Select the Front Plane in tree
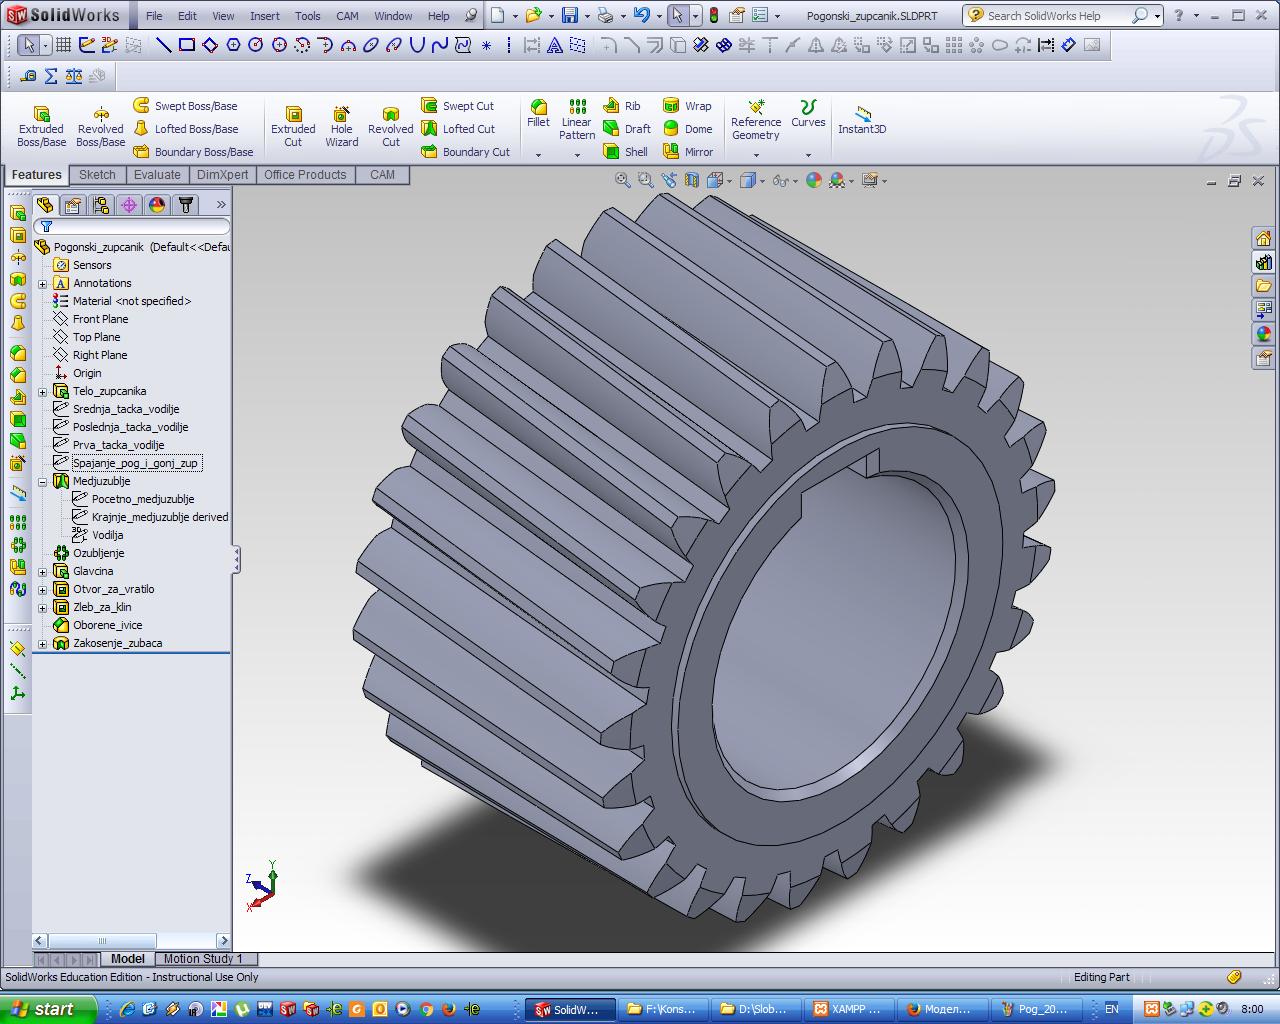 100,319
